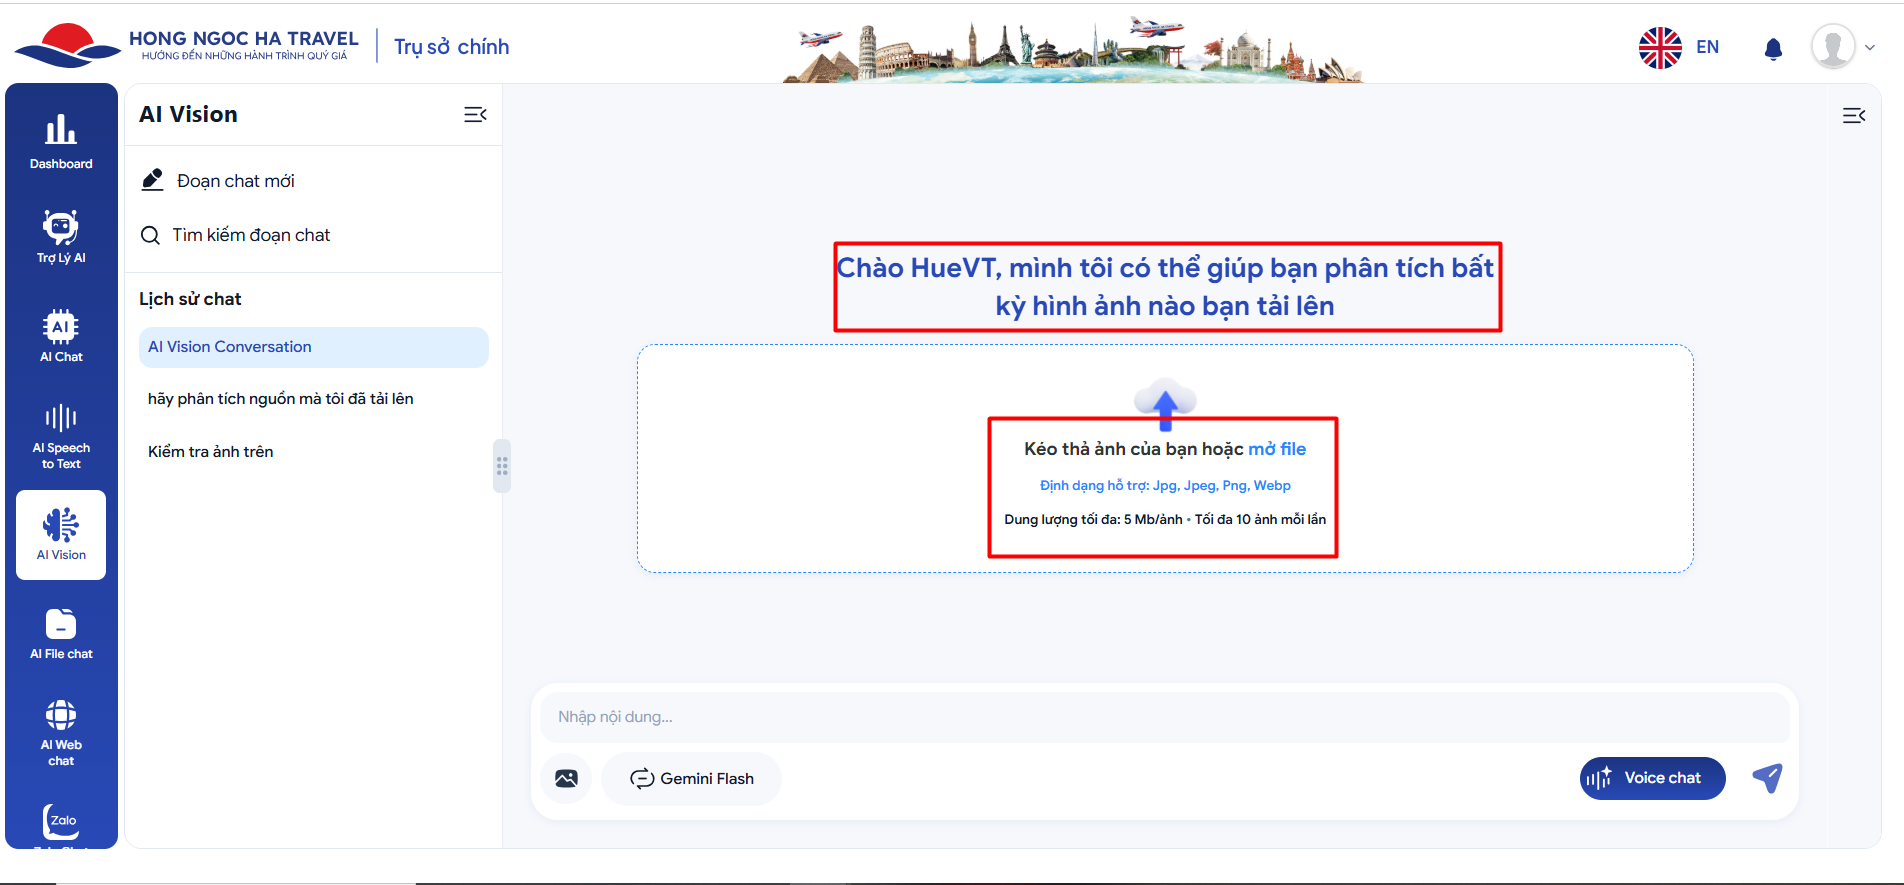Toggle the right-side panel menu icon

point(1853,116)
